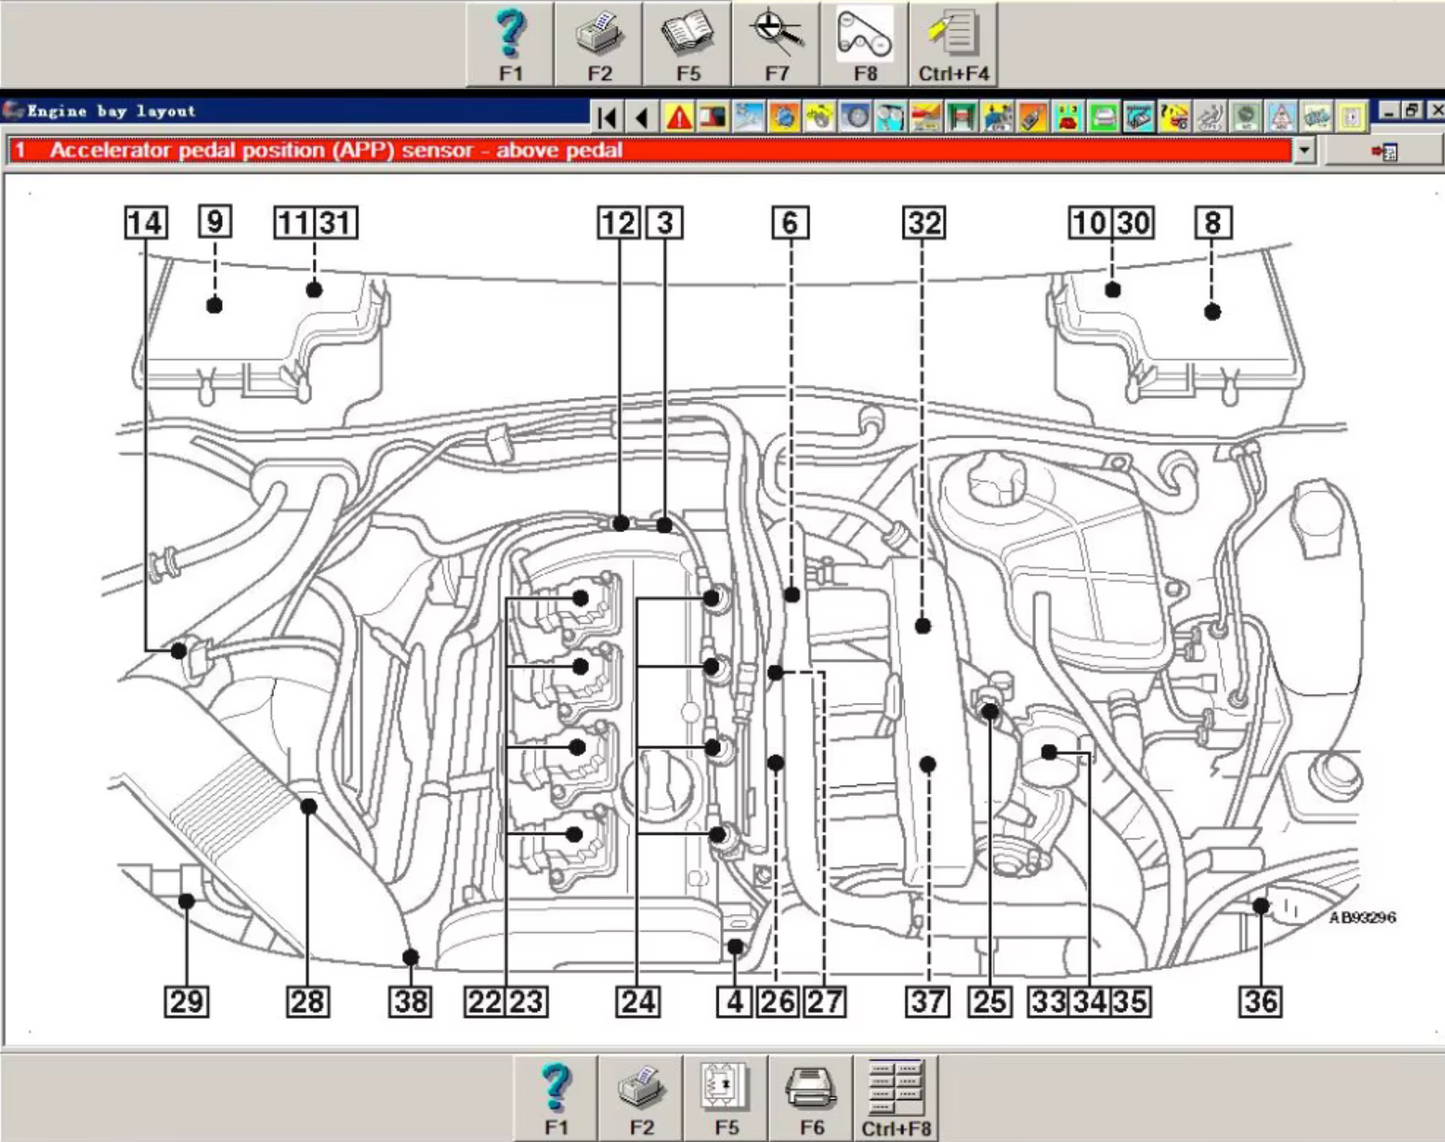Click the green vehicle lift toolbar icon
This screenshot has width=1445, height=1142.
[962, 118]
